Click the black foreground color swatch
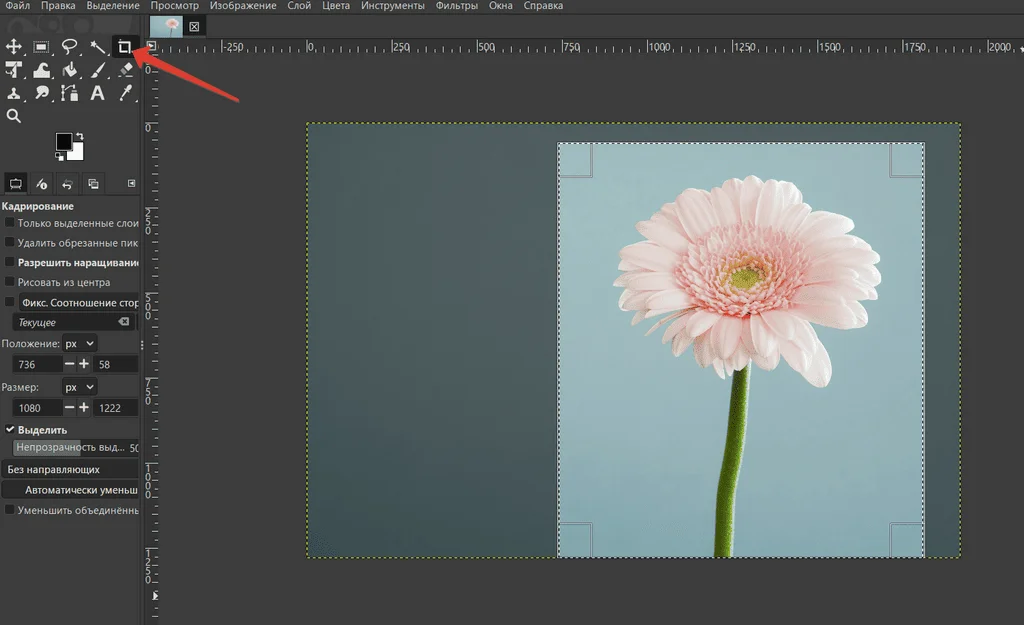Image resolution: width=1024 pixels, height=625 pixels. pyautogui.click(x=64, y=142)
